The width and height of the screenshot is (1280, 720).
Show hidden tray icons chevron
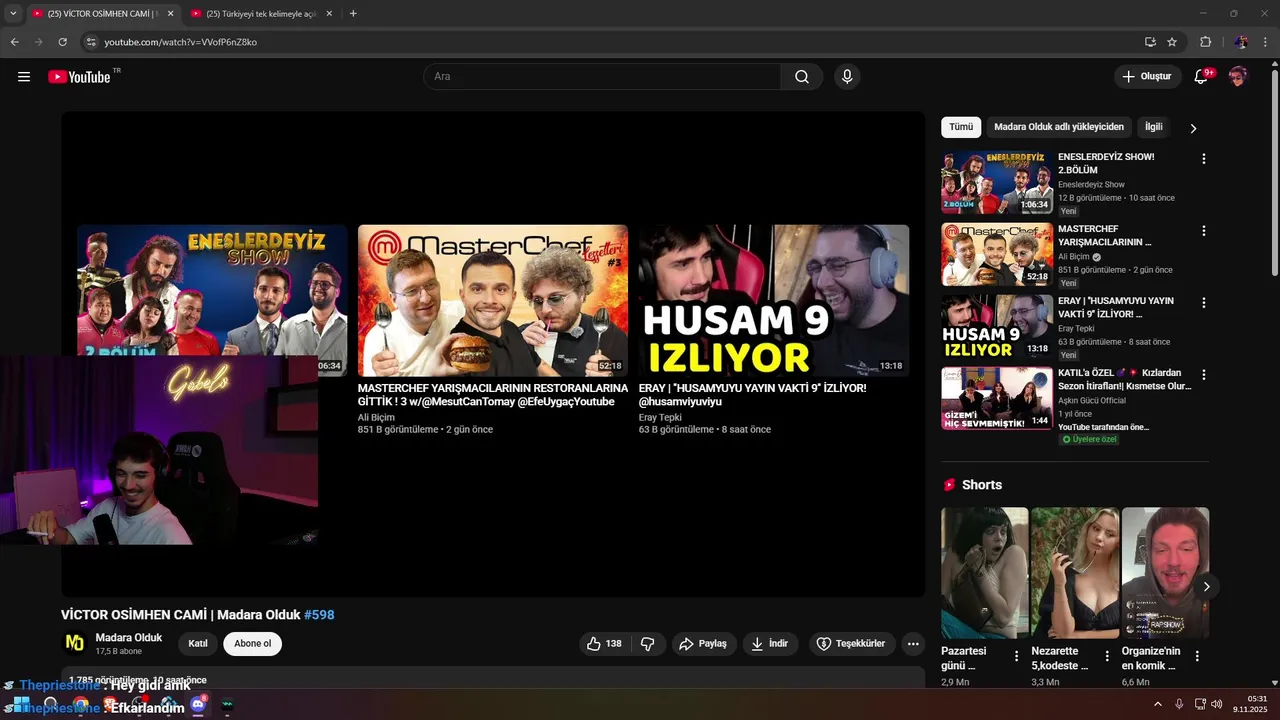(1158, 704)
